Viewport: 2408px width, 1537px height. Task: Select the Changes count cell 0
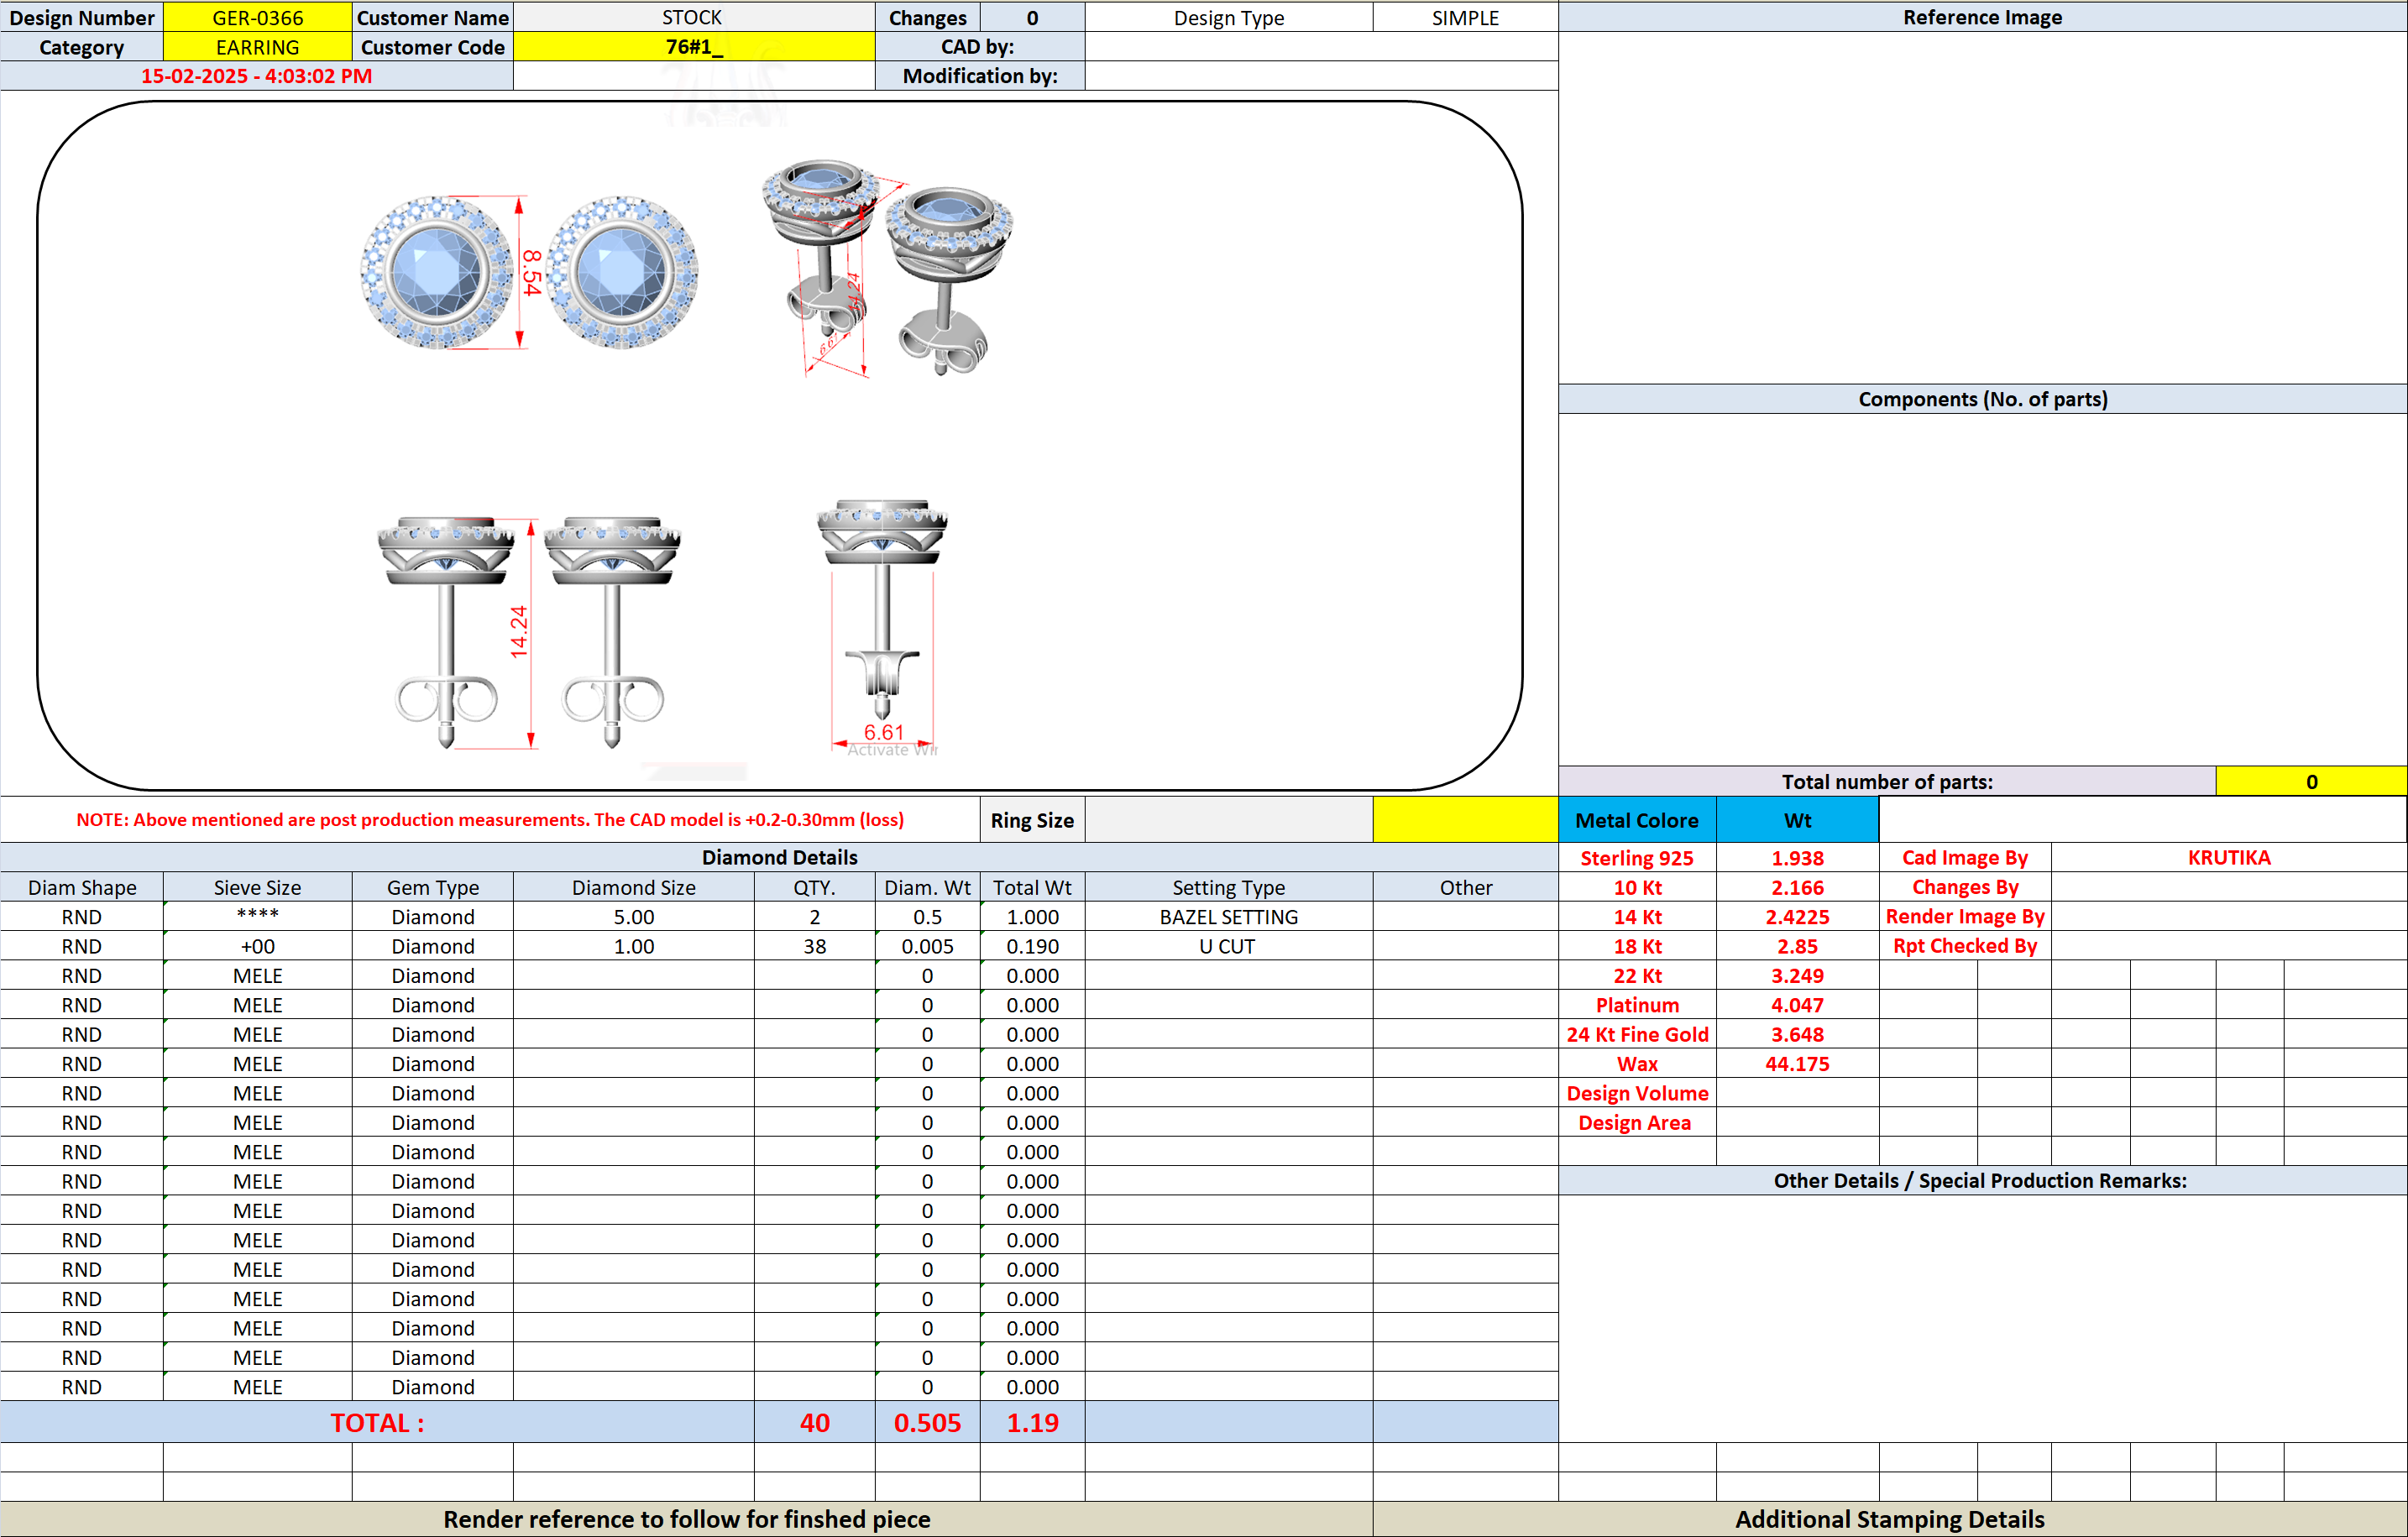1032,17
